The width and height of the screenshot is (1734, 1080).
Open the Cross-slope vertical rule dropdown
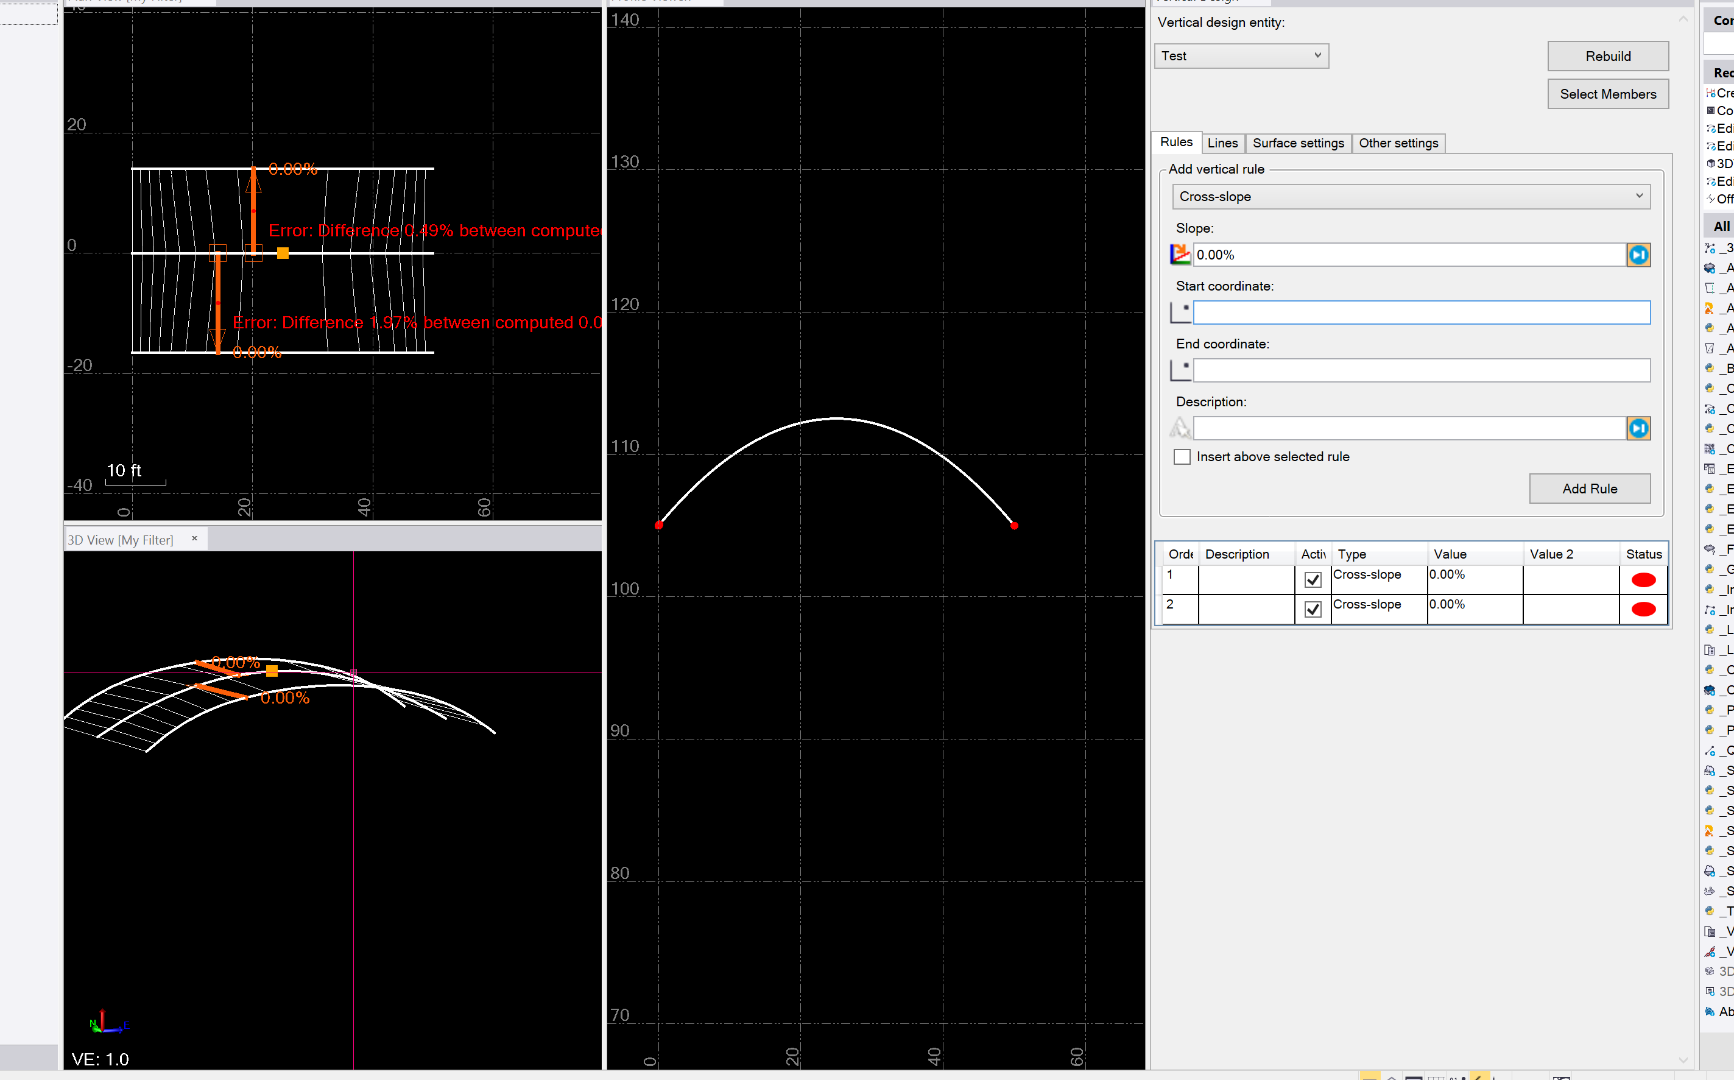click(x=1640, y=196)
